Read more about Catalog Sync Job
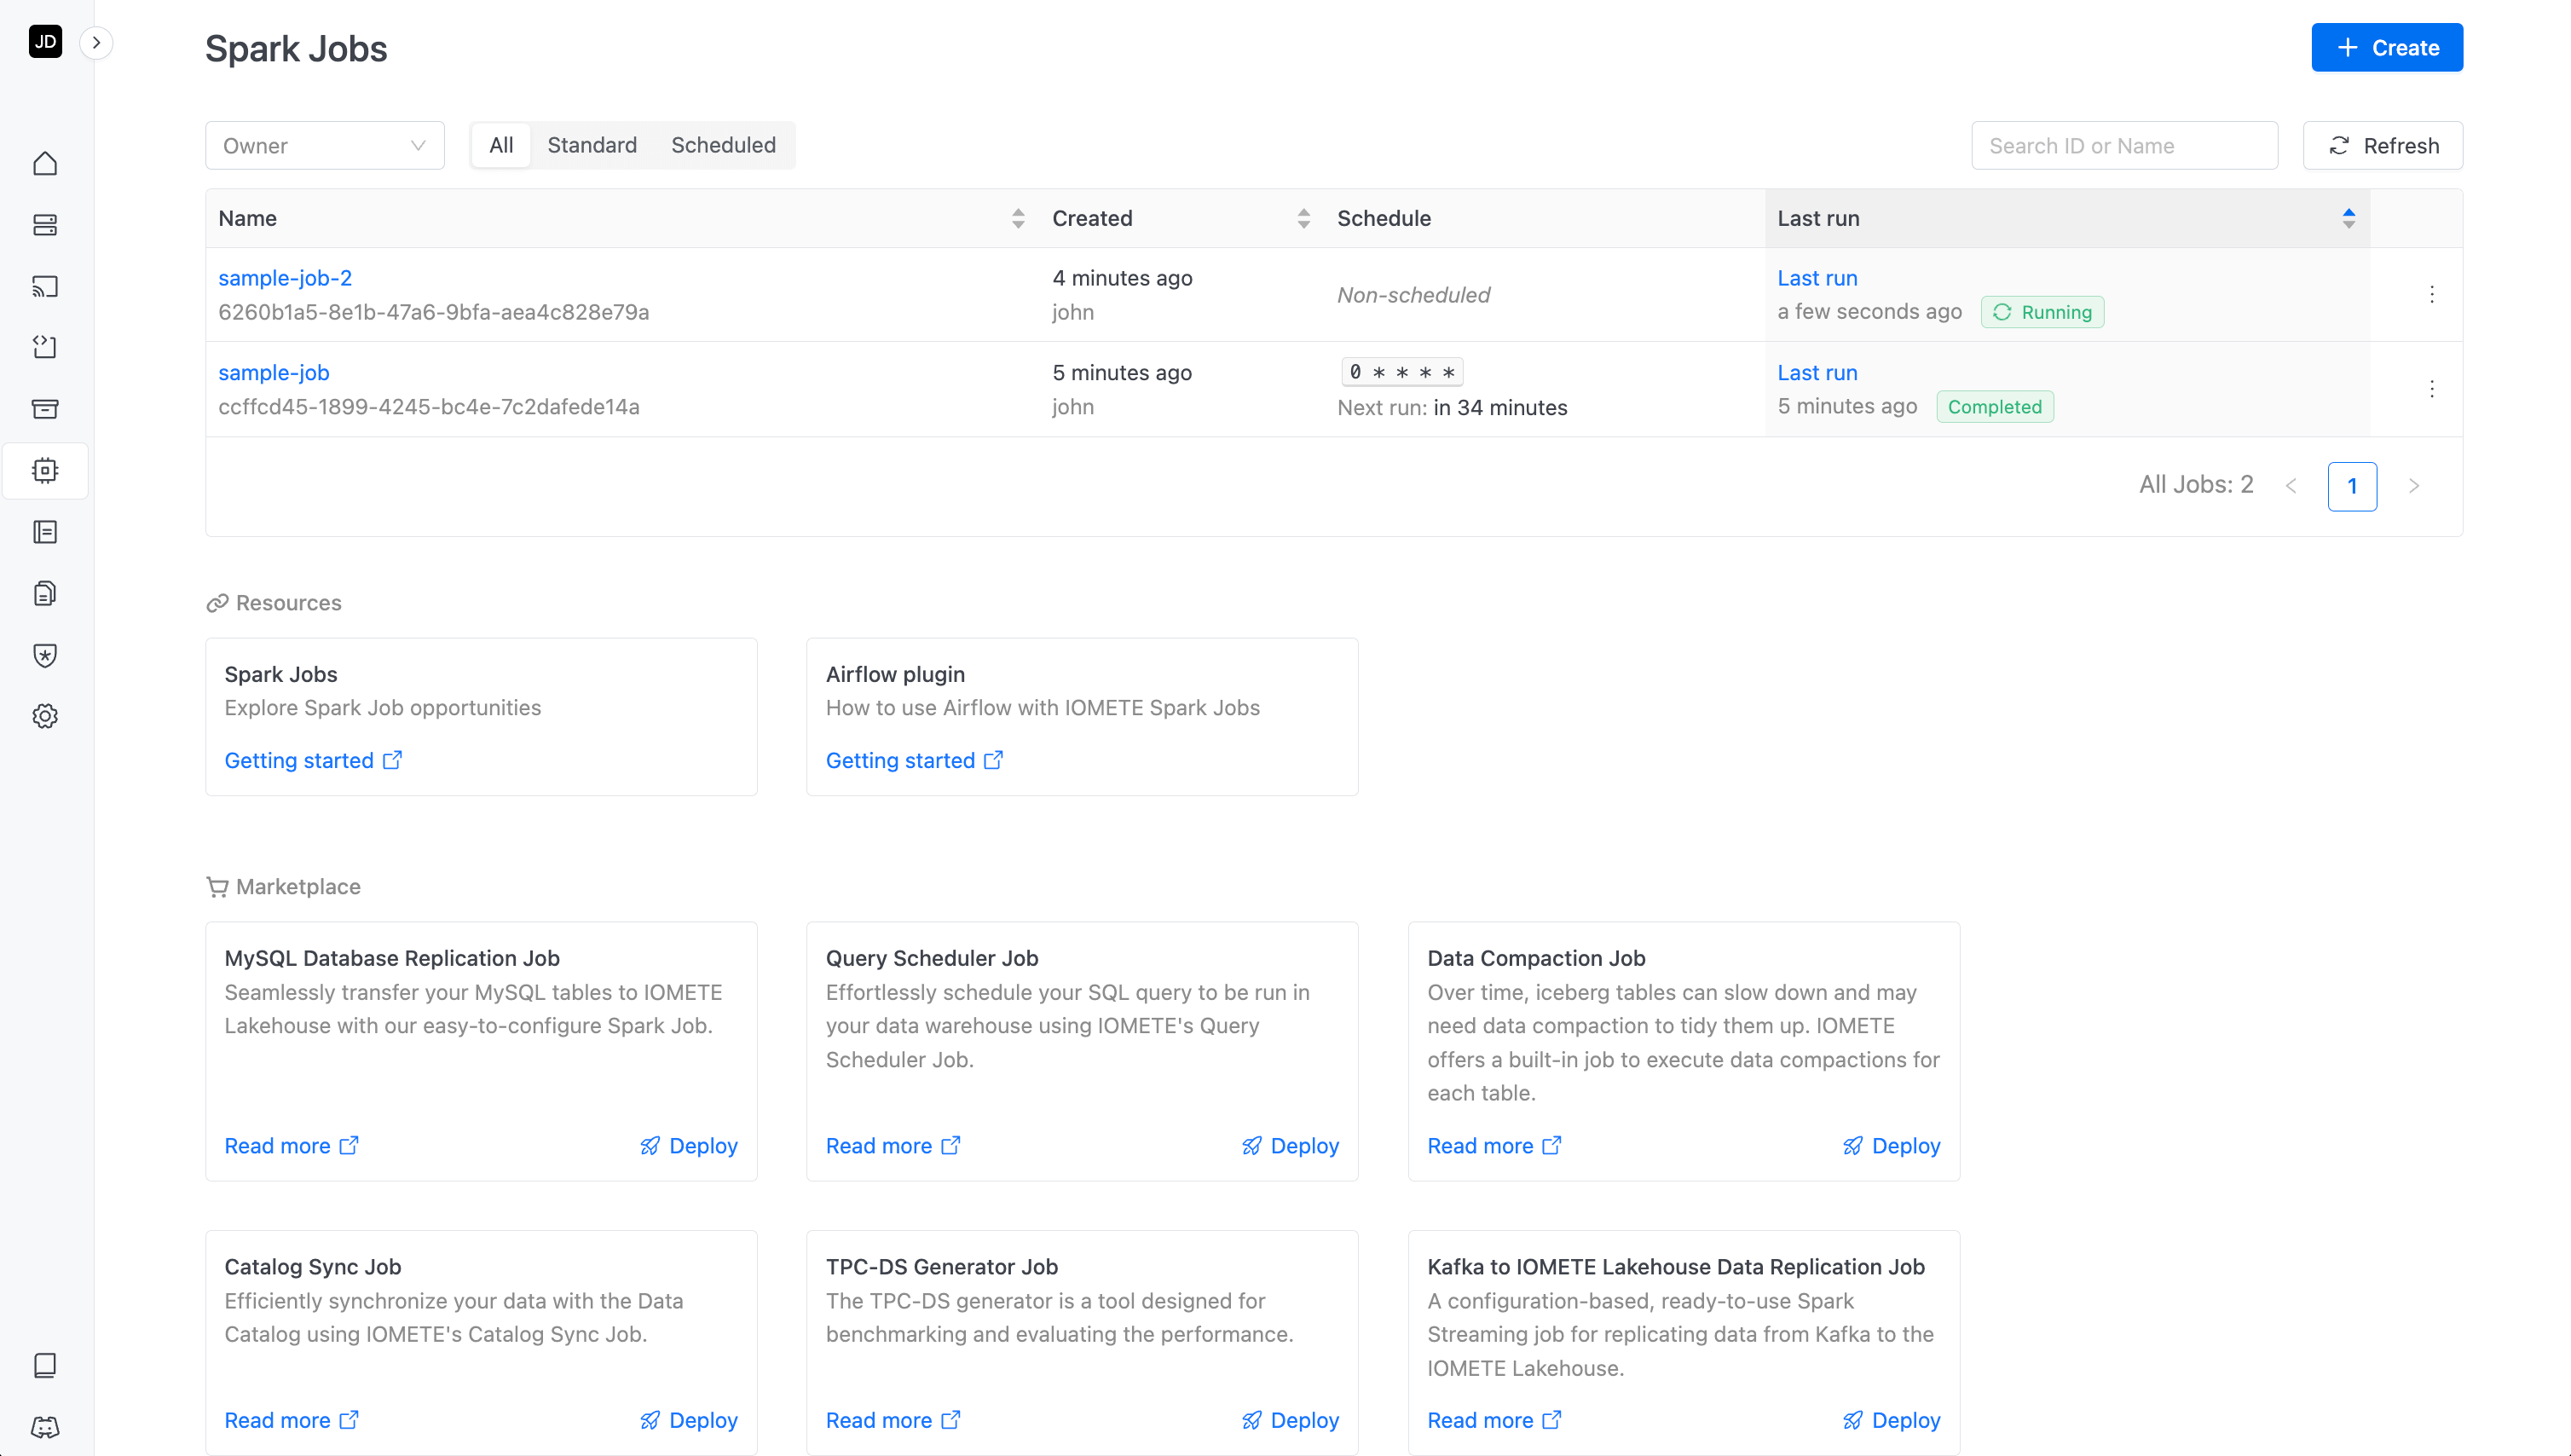This screenshot has width=2571, height=1456. click(291, 1420)
